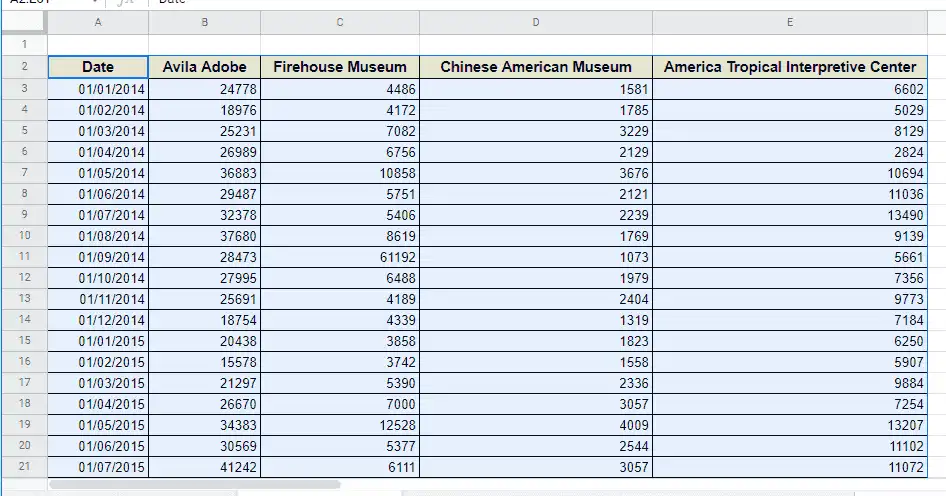
Task: Select Chinese American Museum value 1319
Action: tap(536, 320)
